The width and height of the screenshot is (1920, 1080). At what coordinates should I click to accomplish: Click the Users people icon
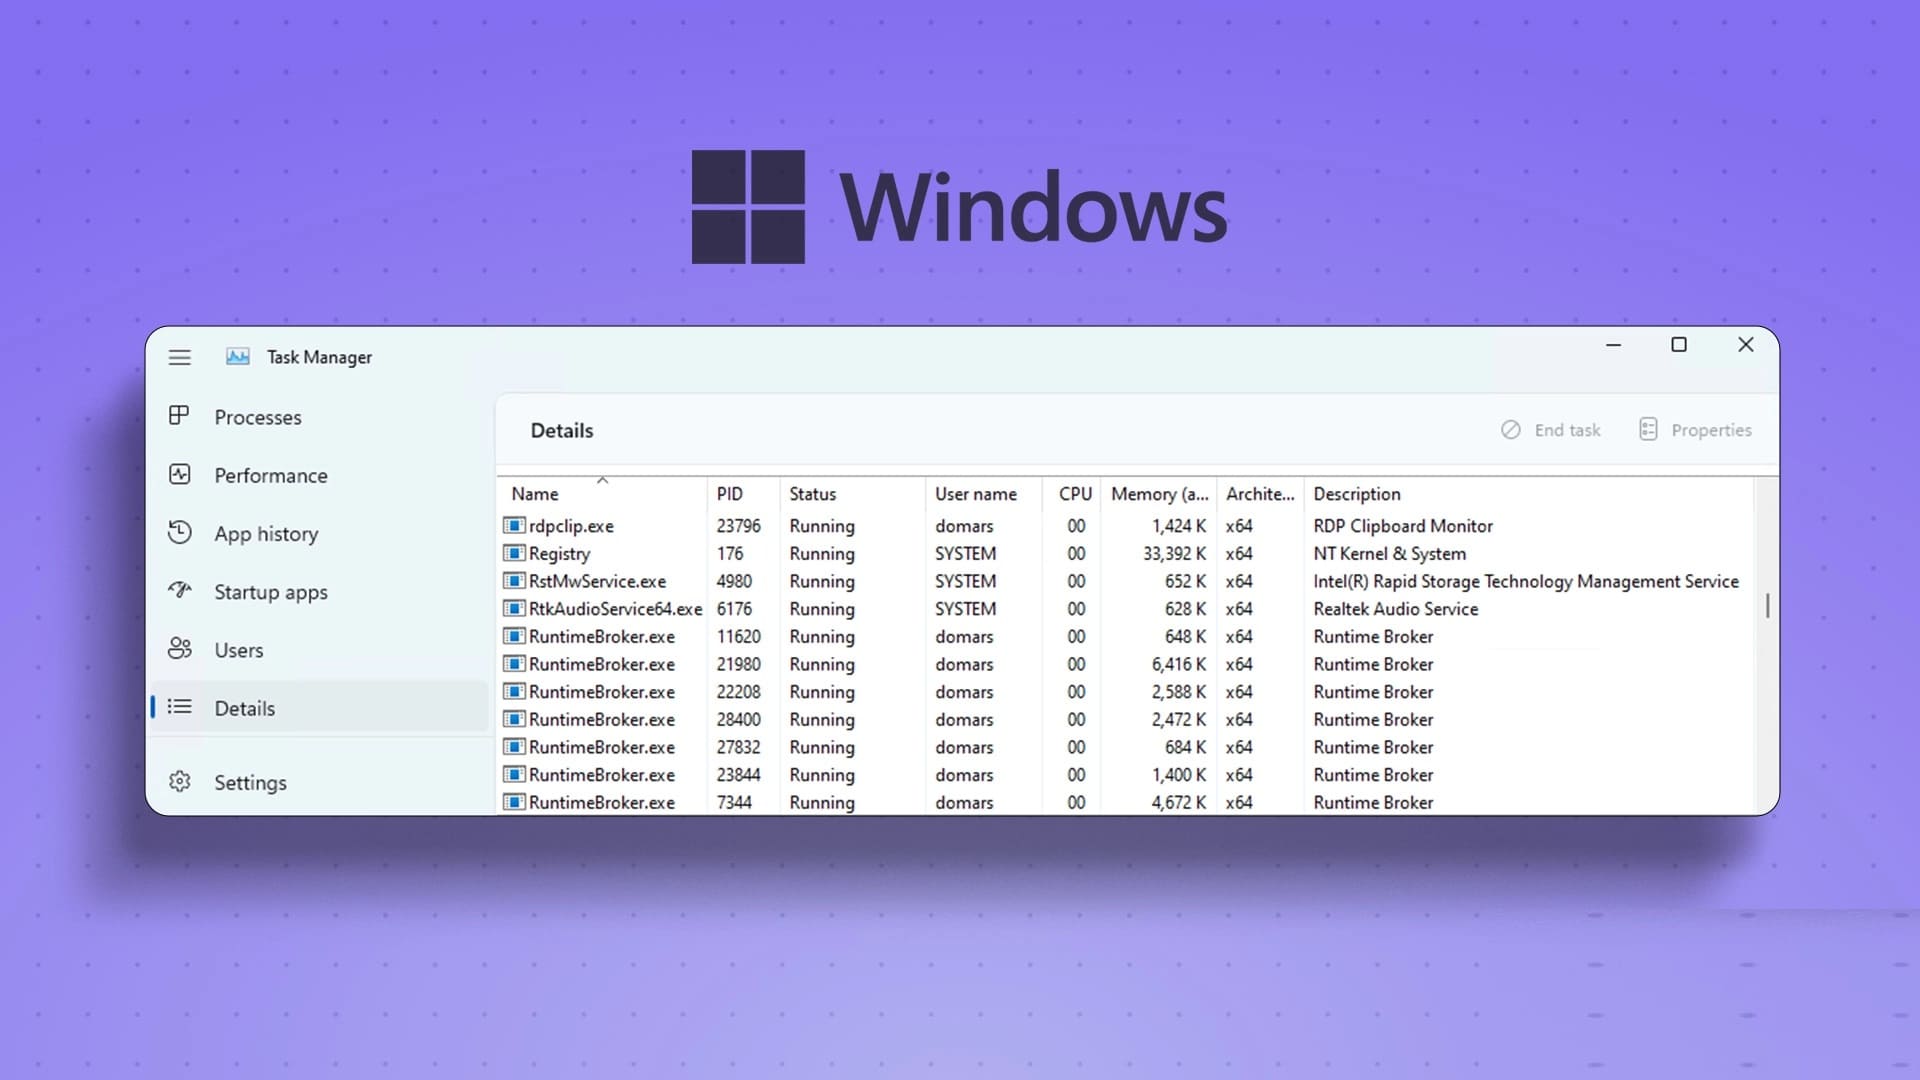179,648
